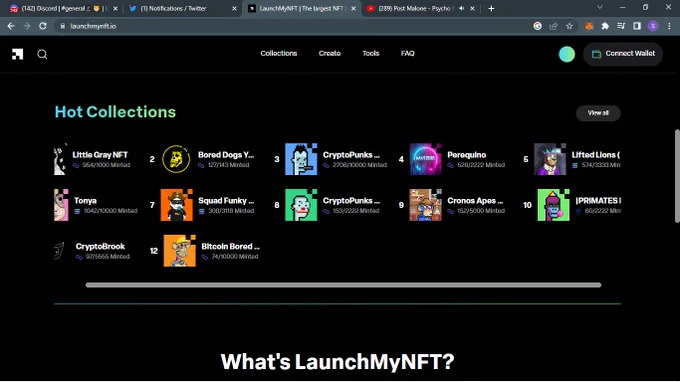The image size is (680, 382).
Task: Open a new browser tab
Action: pos(491,8)
